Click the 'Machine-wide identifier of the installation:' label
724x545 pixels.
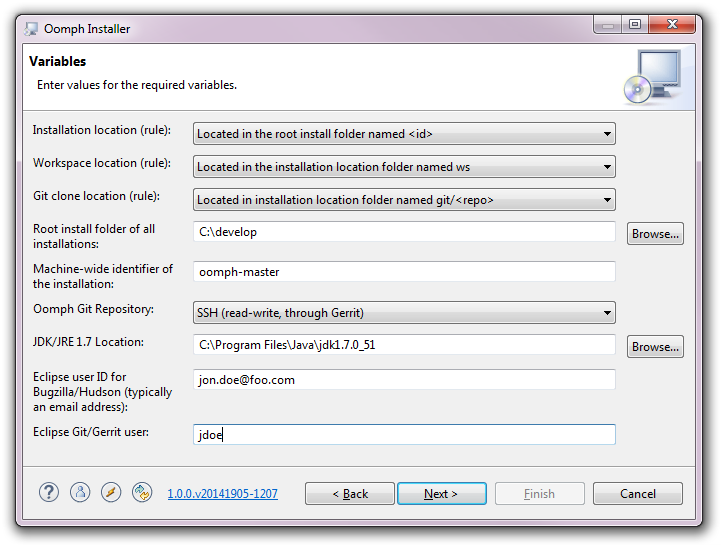[103, 276]
